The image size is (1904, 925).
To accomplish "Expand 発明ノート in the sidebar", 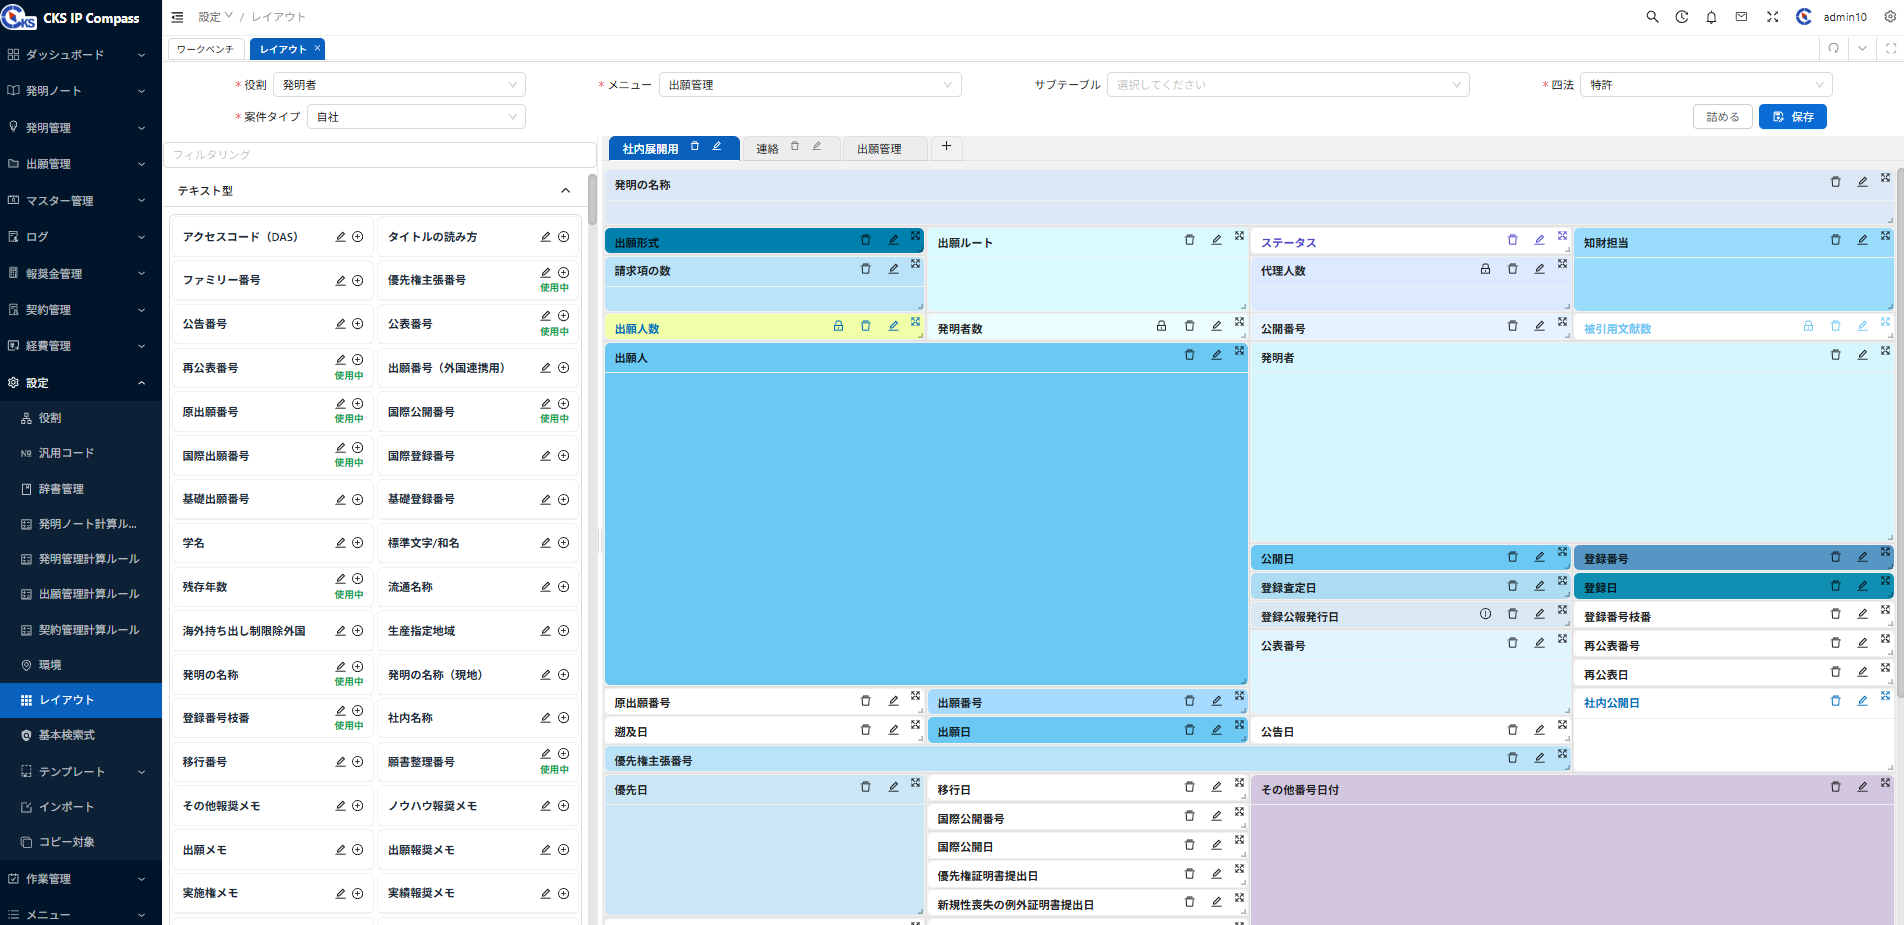I will click(80, 91).
